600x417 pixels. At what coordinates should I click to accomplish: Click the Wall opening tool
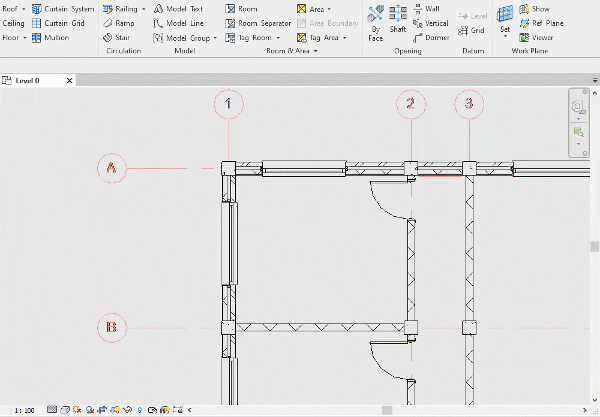[x=426, y=9]
